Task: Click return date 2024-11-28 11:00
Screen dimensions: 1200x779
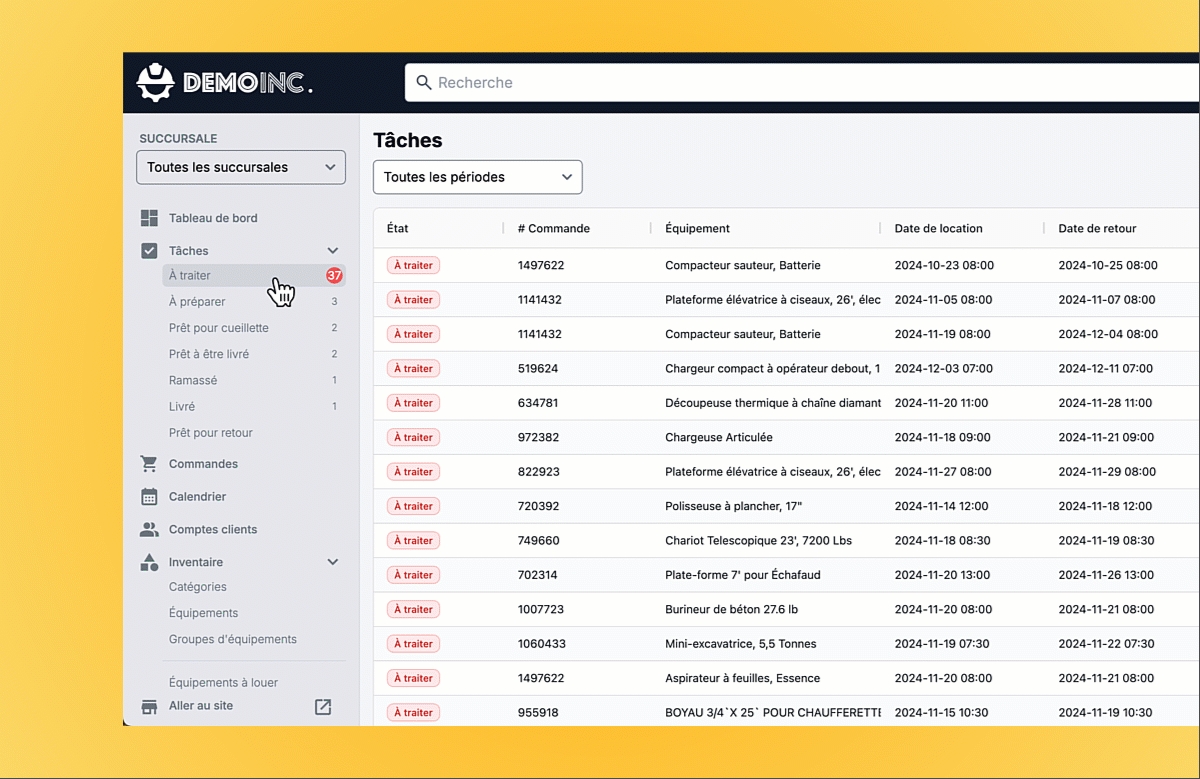Action: [1106, 403]
